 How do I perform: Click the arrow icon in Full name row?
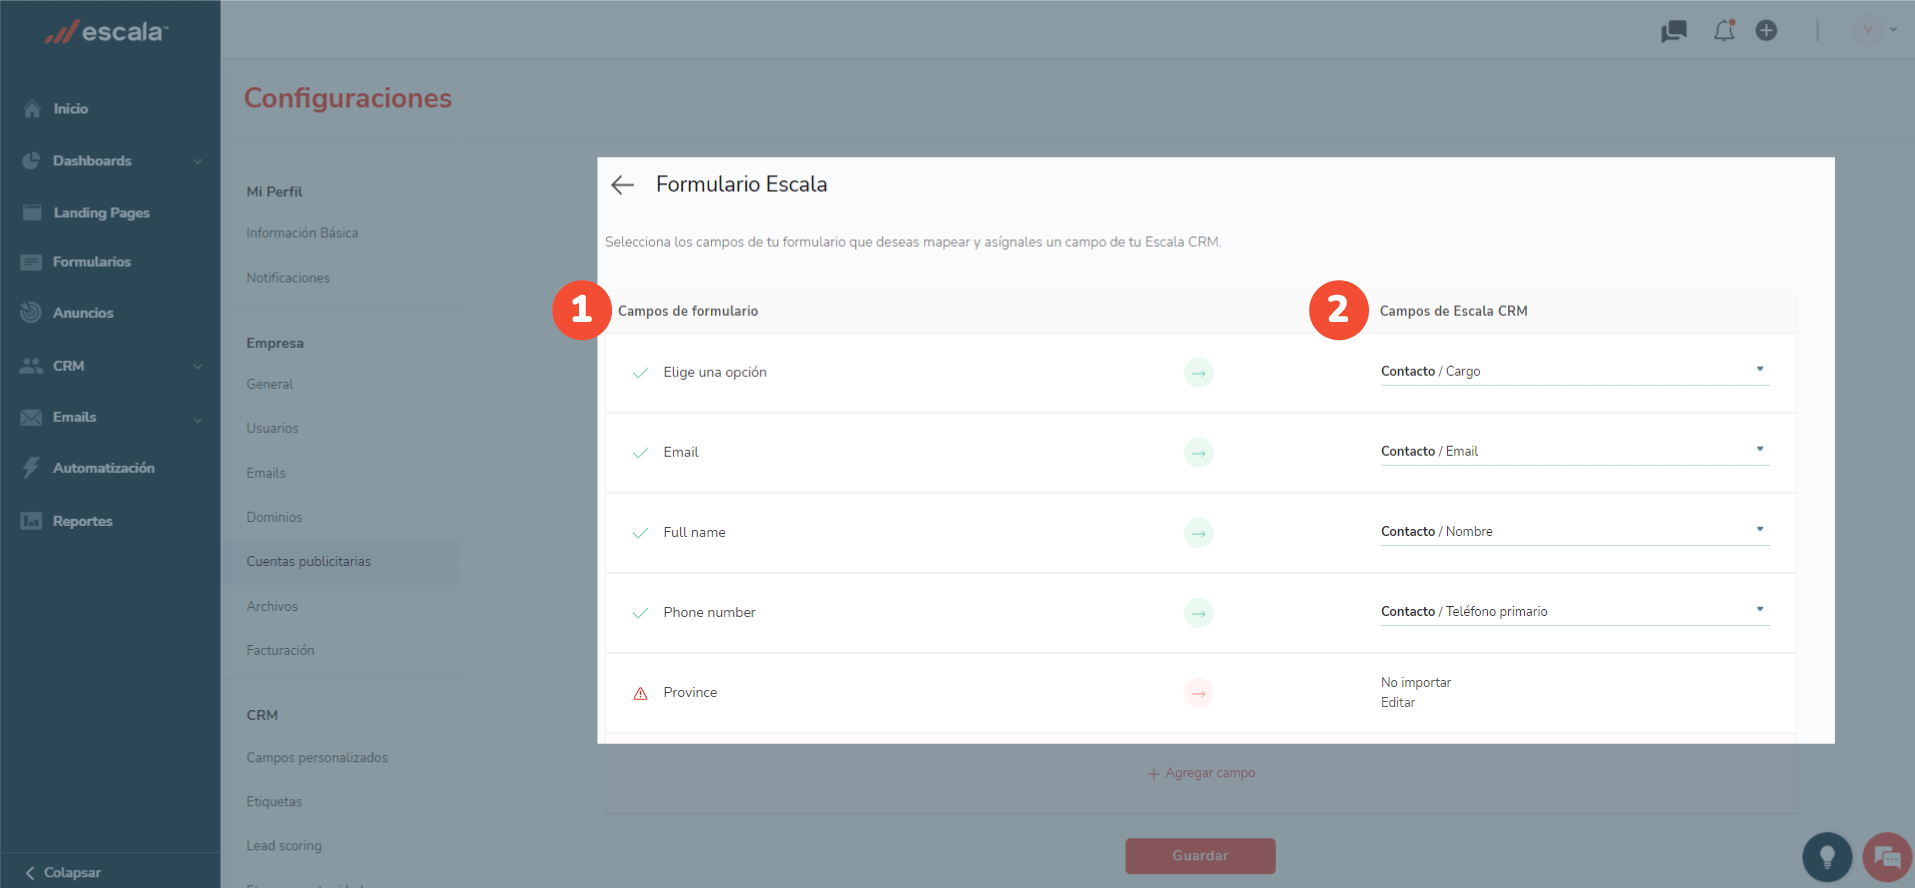1198,533
